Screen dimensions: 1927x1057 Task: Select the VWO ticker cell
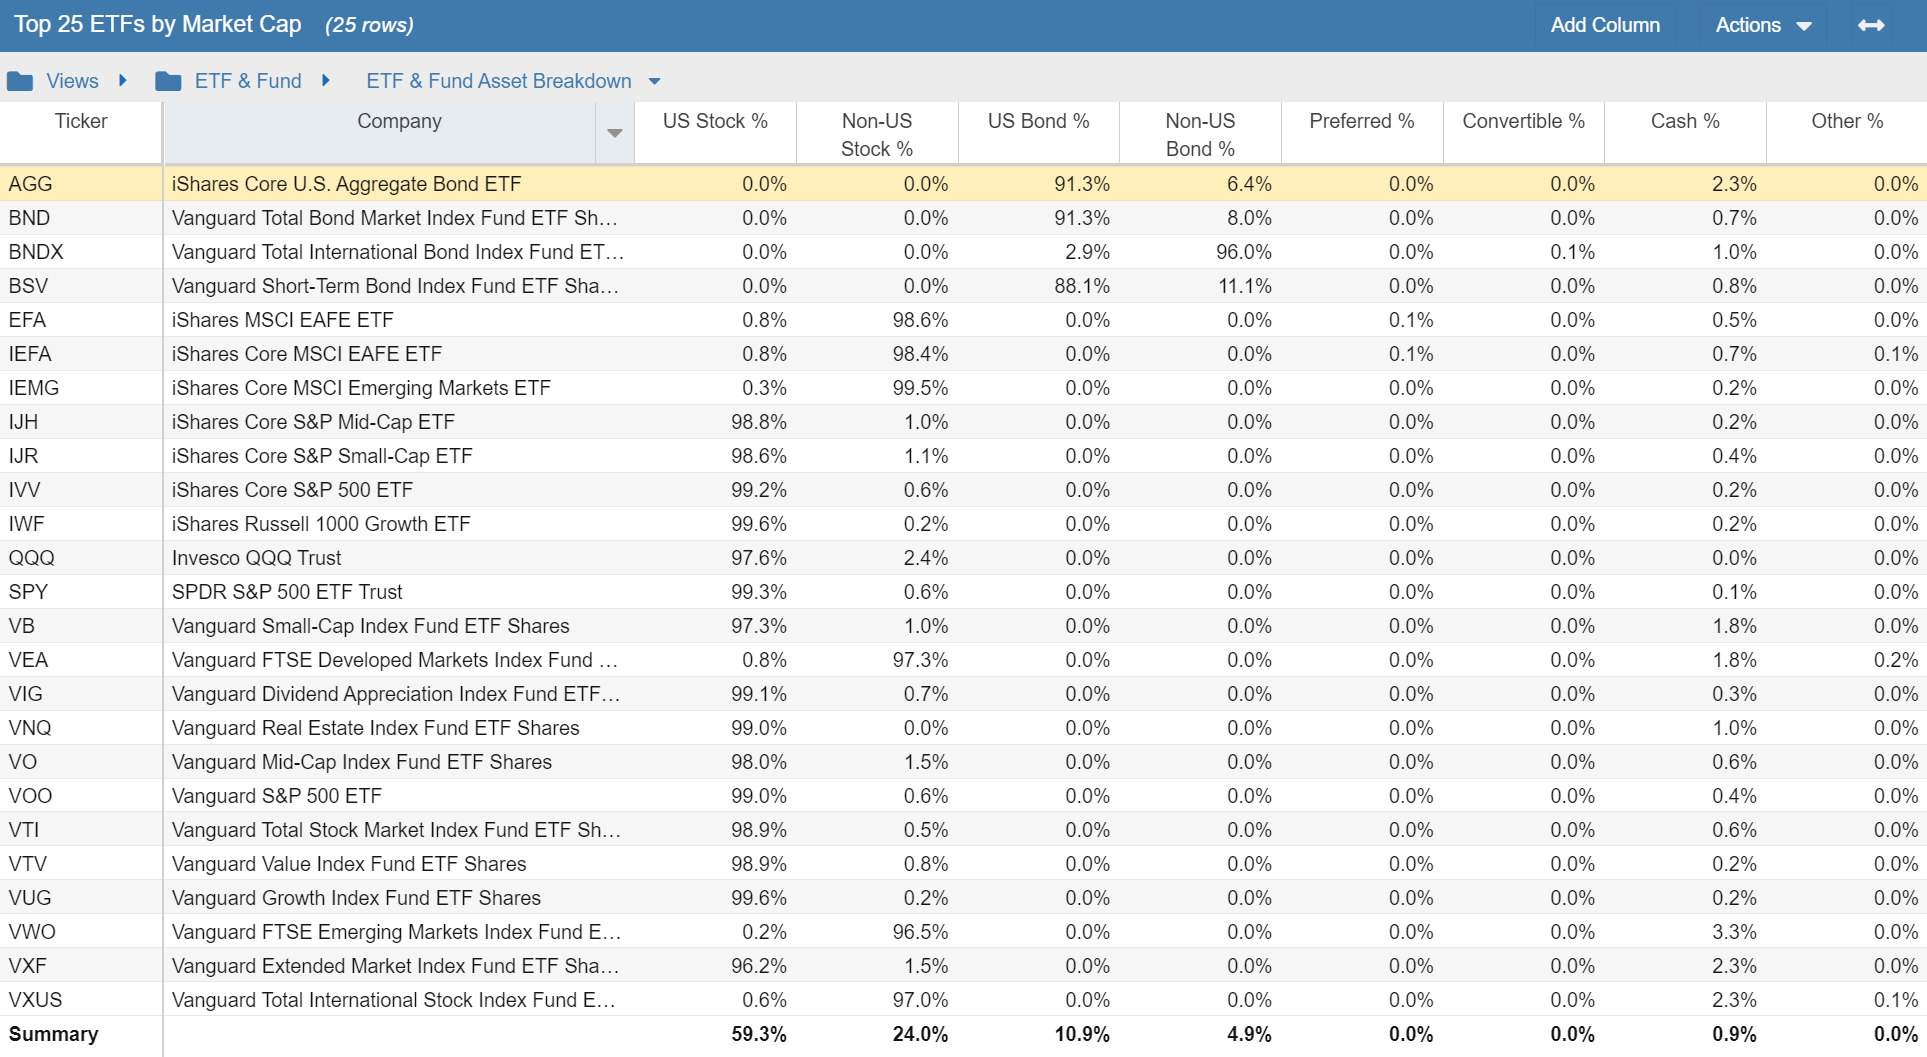coord(81,932)
